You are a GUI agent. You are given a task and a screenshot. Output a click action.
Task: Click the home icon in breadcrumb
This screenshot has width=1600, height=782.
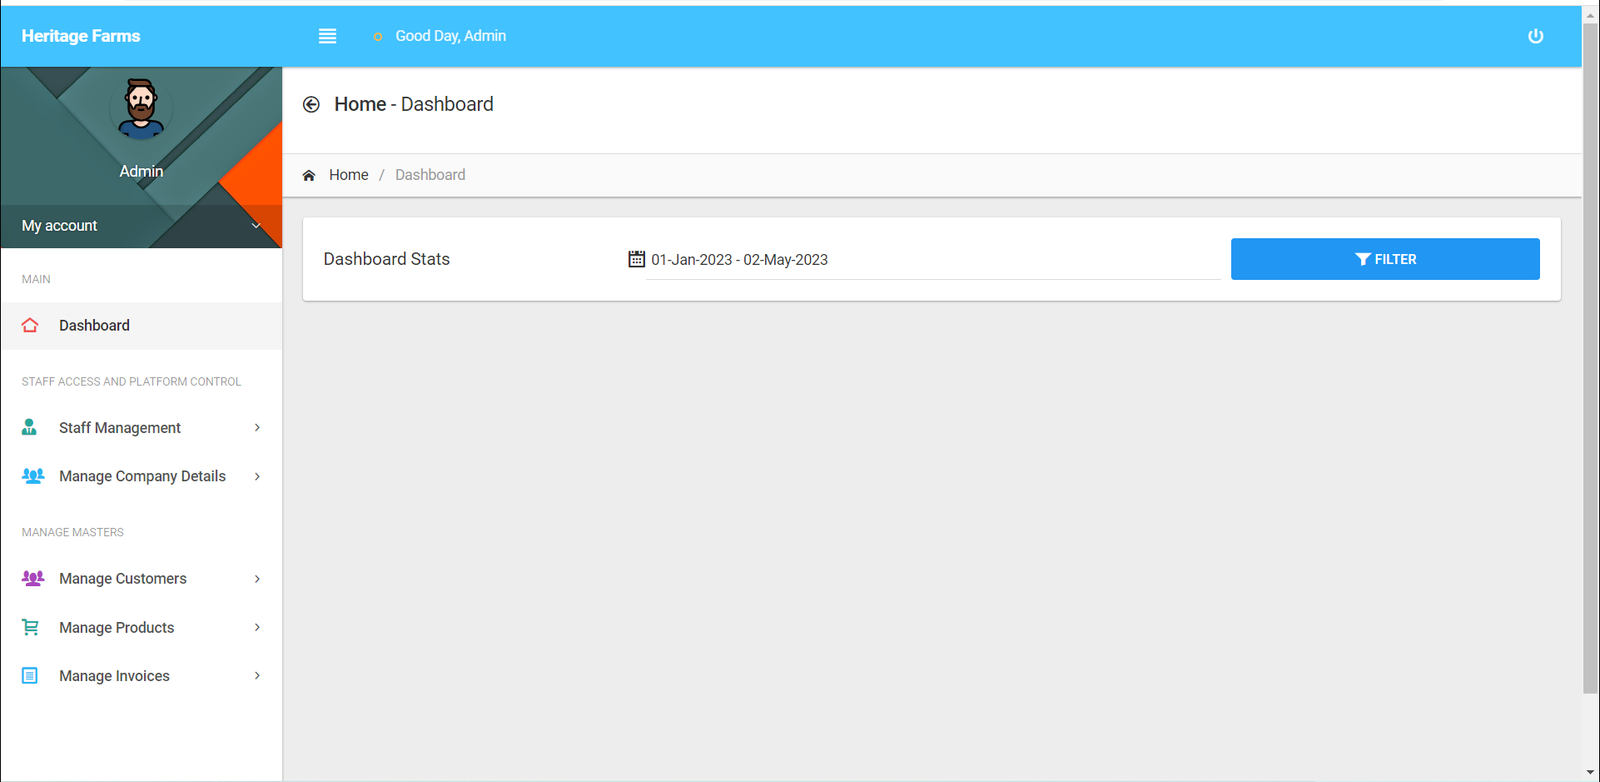tap(309, 175)
